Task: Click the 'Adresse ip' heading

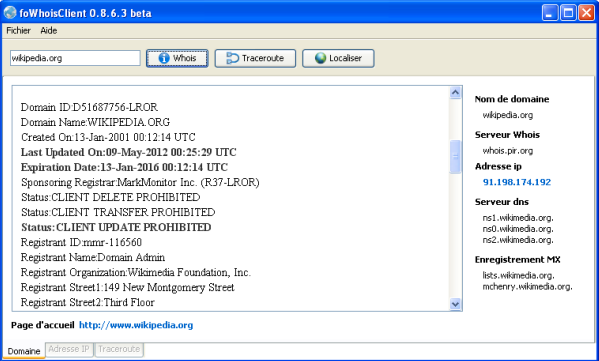Action: [498, 166]
